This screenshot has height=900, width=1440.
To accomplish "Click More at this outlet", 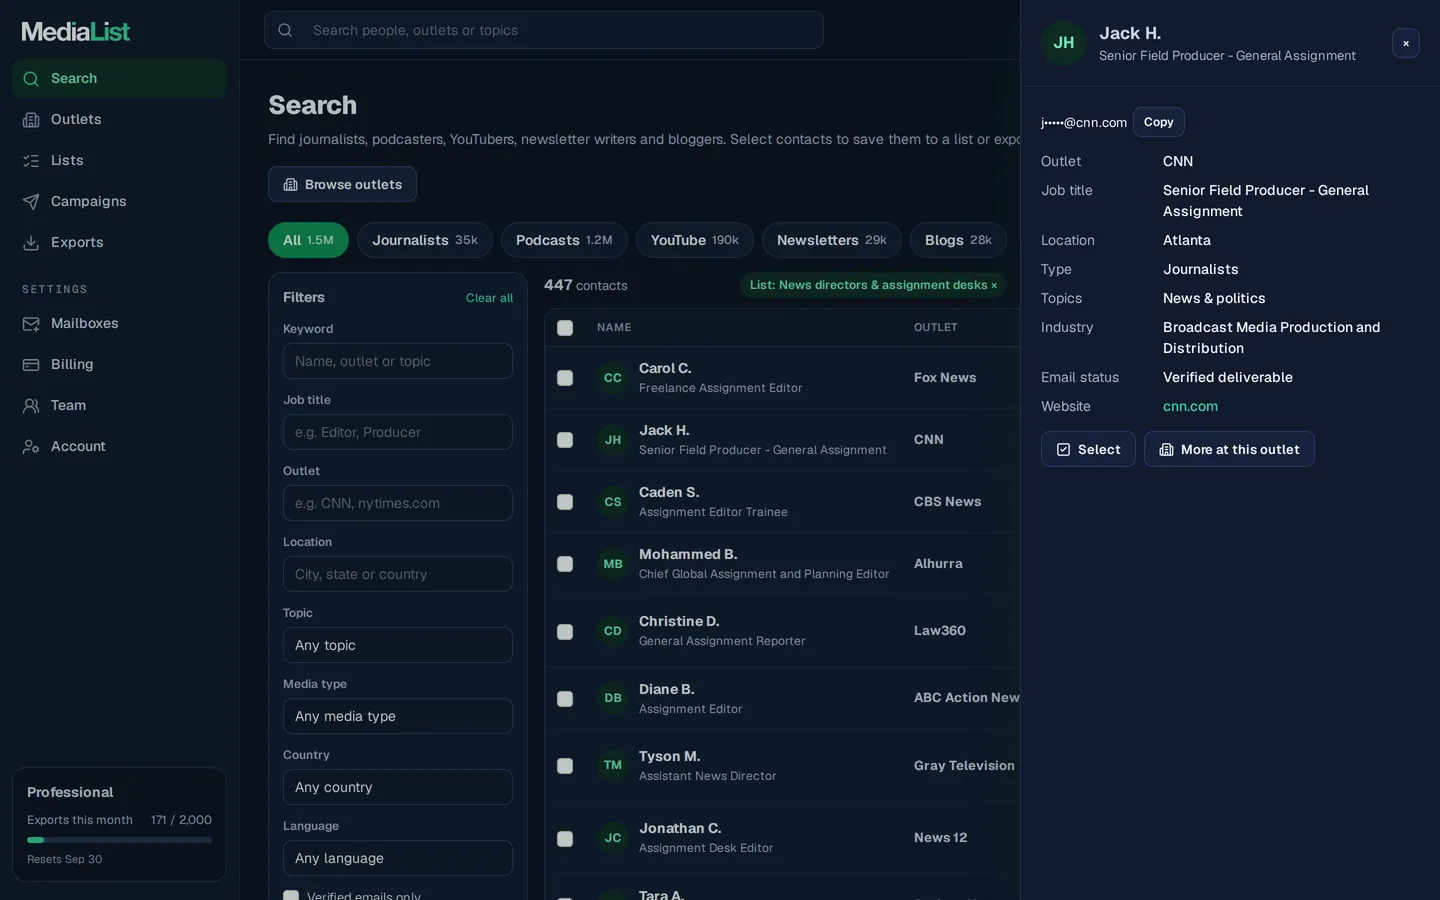I will click(x=1229, y=449).
